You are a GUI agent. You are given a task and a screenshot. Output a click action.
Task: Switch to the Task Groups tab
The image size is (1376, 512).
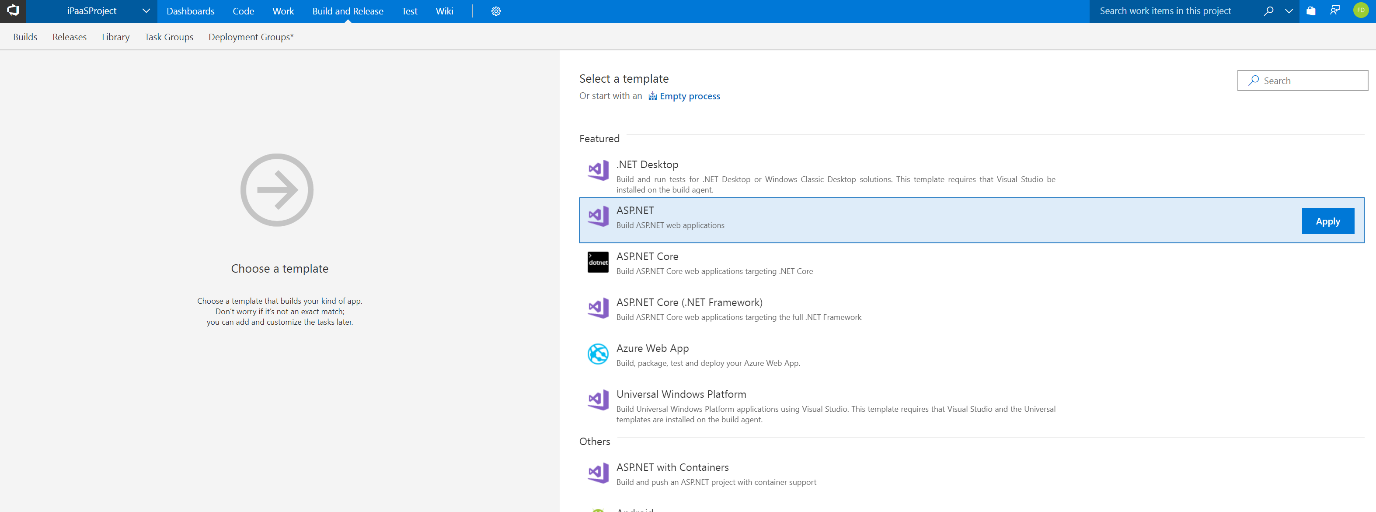(x=169, y=37)
